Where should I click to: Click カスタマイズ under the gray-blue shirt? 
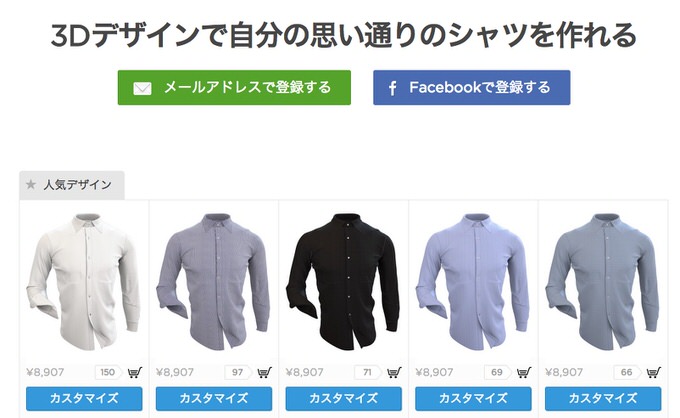tap(603, 398)
